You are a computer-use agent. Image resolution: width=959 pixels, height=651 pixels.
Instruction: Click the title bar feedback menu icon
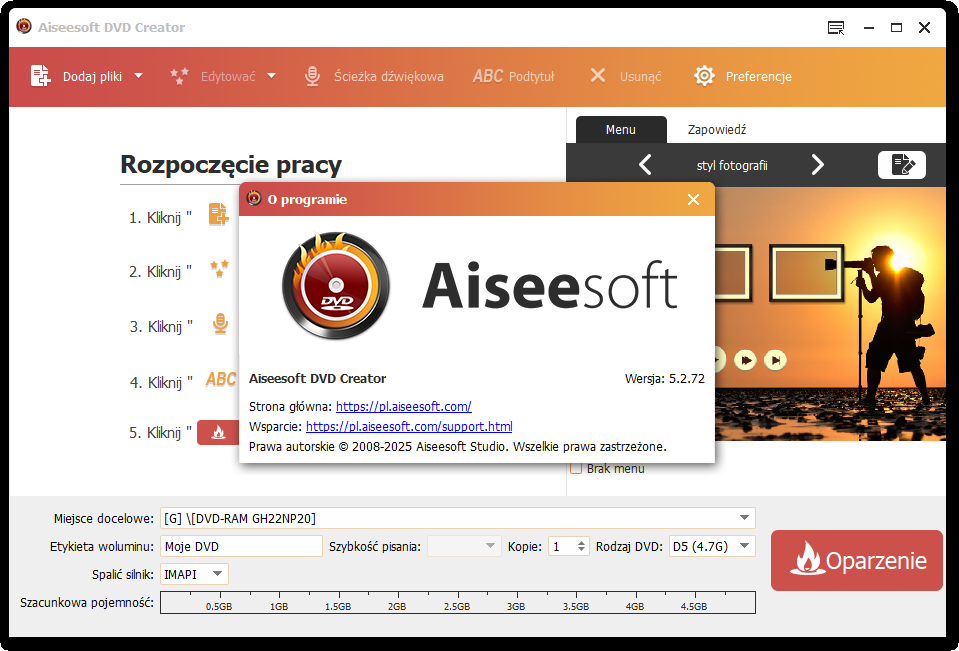(x=835, y=28)
